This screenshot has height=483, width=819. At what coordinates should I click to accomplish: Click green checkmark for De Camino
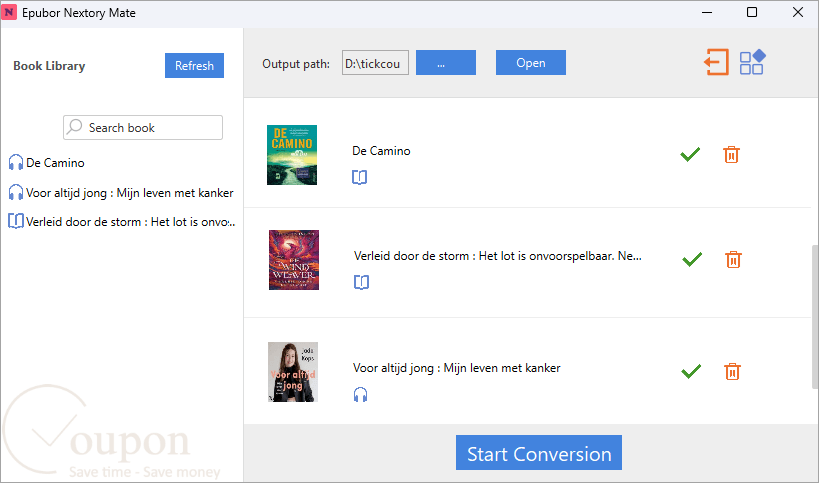coord(690,155)
